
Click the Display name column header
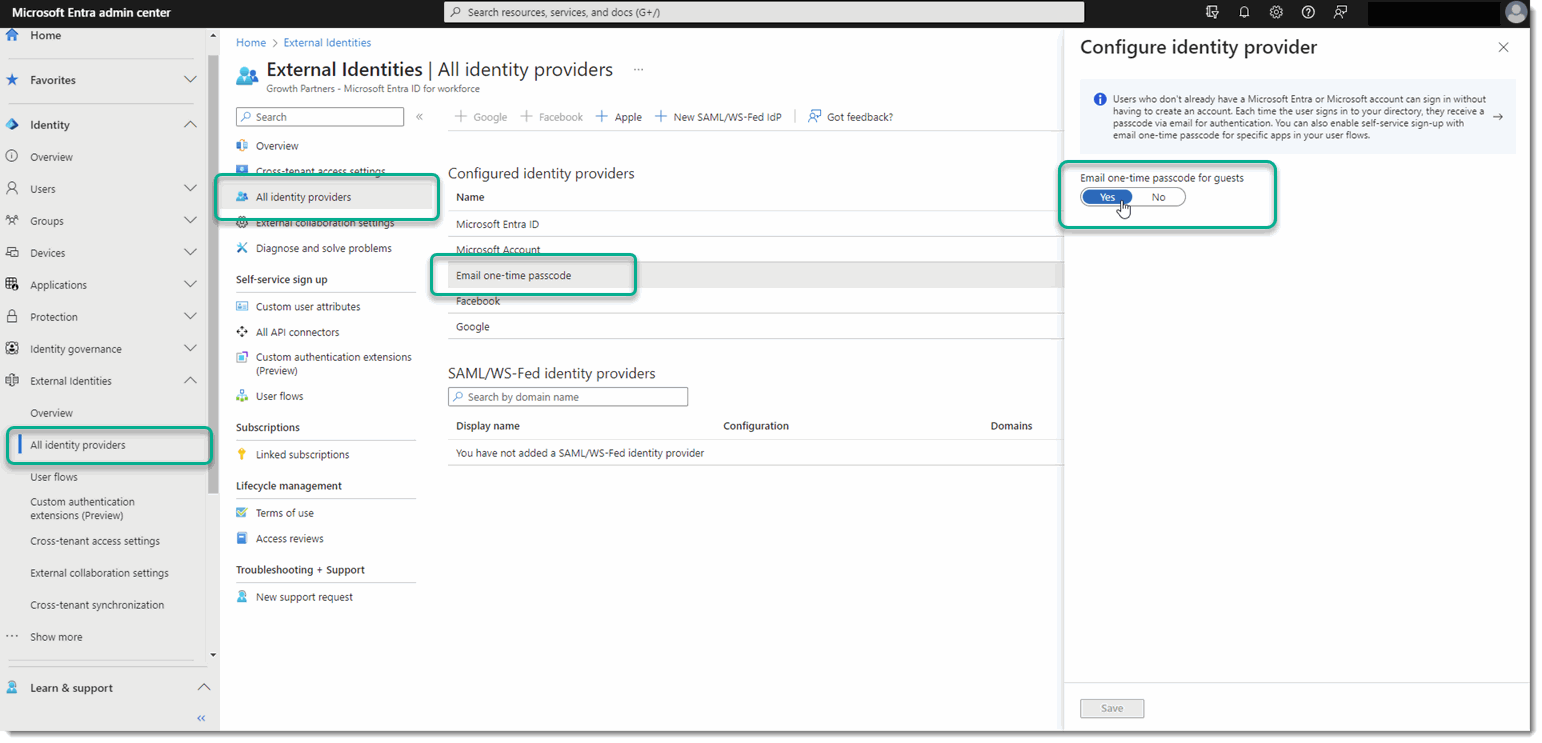488,426
